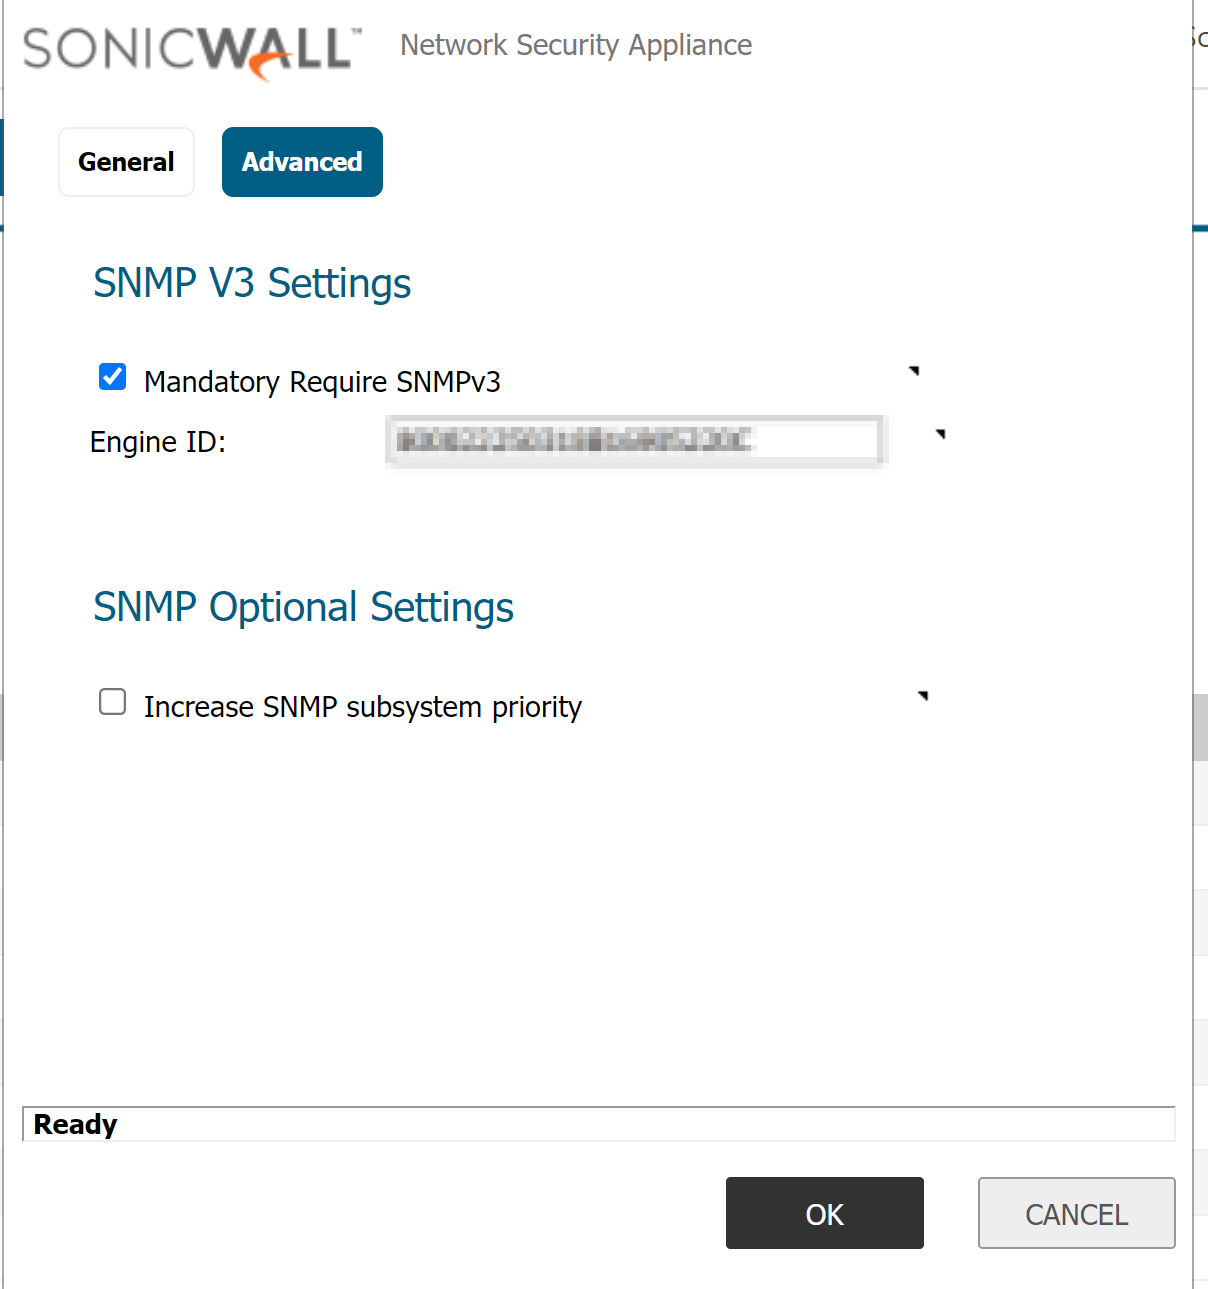Viewport: 1208px width, 1289px height.
Task: Click the cut-off text in top right corner
Action: (x=1198, y=38)
